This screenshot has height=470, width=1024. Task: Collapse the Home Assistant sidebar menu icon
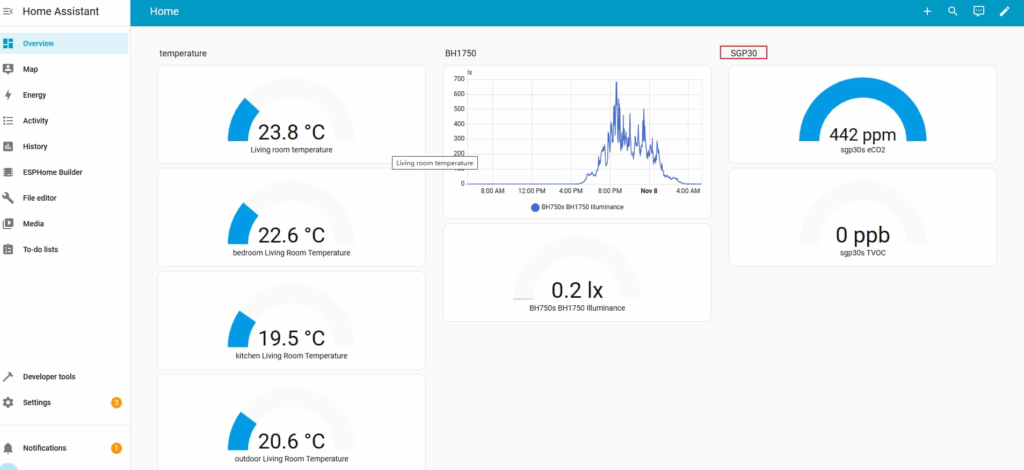[x=8, y=11]
